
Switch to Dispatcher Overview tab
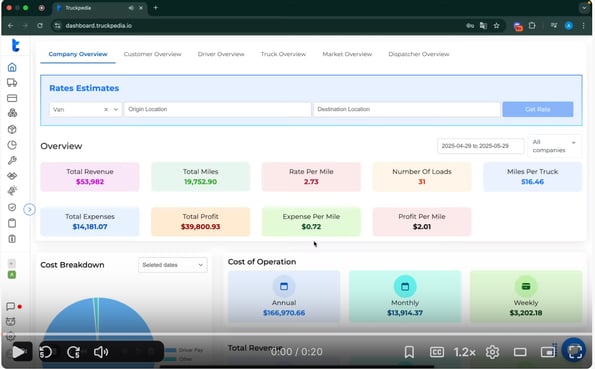click(x=419, y=54)
